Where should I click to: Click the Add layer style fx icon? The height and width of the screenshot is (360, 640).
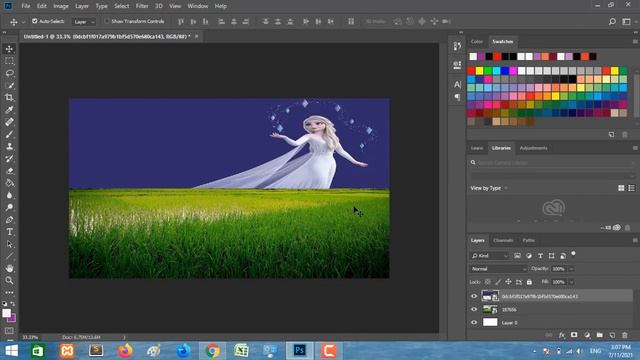point(562,335)
